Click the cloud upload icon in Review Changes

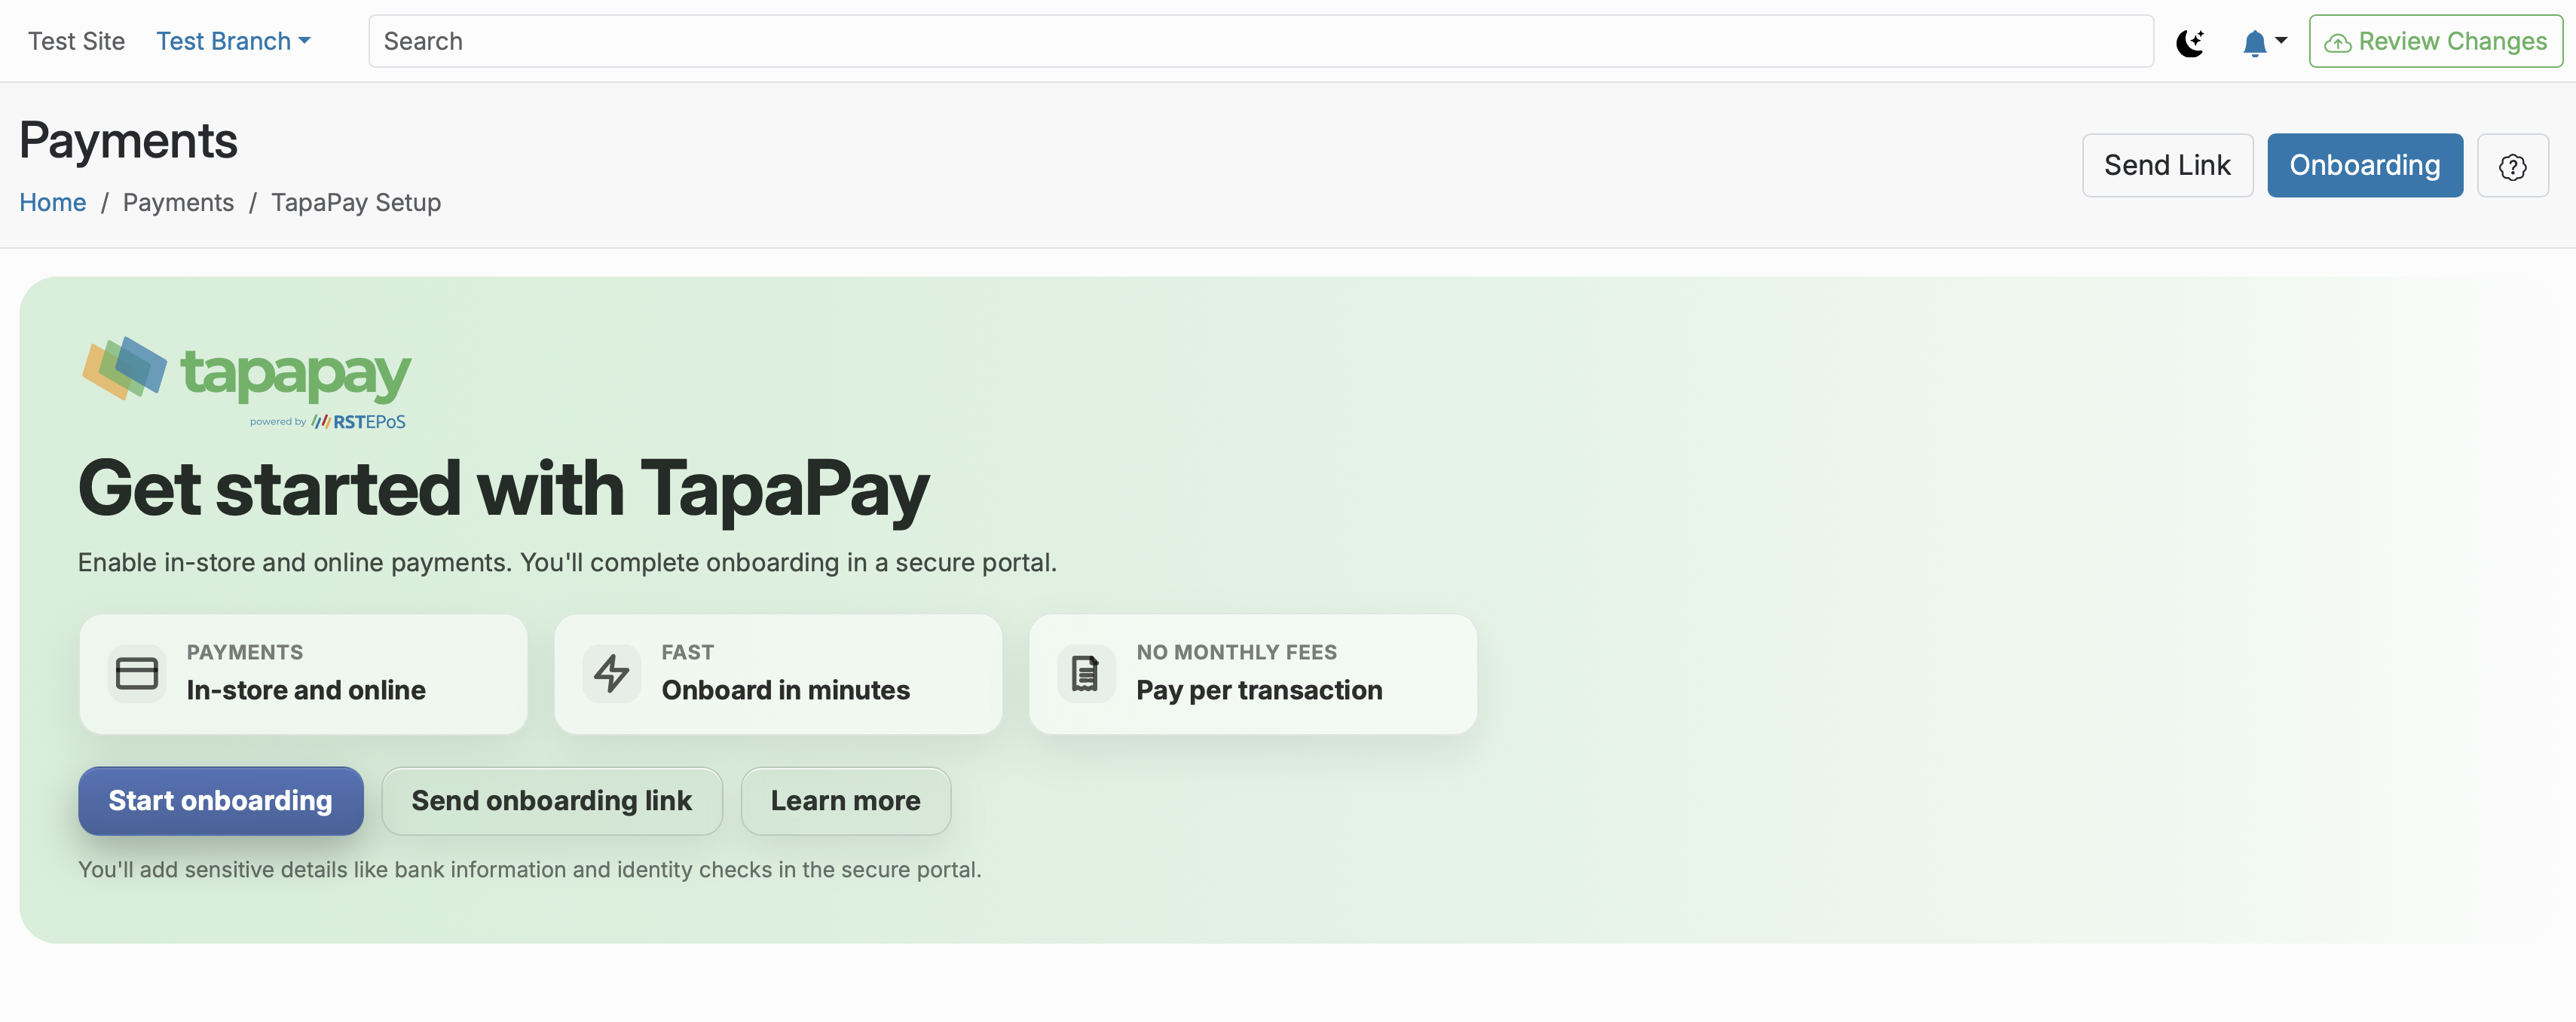click(x=2339, y=41)
